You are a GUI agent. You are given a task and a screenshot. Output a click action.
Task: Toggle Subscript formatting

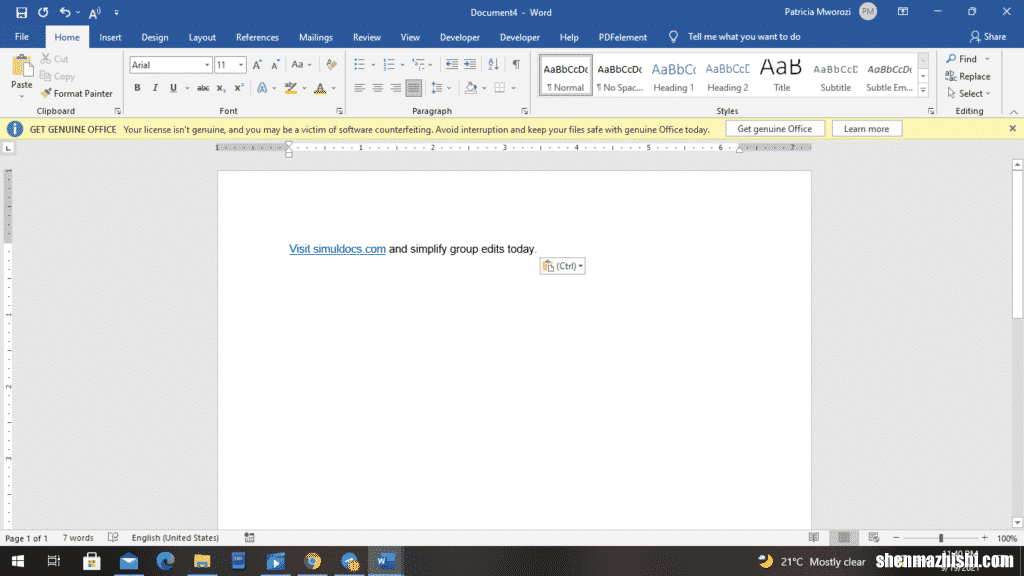221,88
